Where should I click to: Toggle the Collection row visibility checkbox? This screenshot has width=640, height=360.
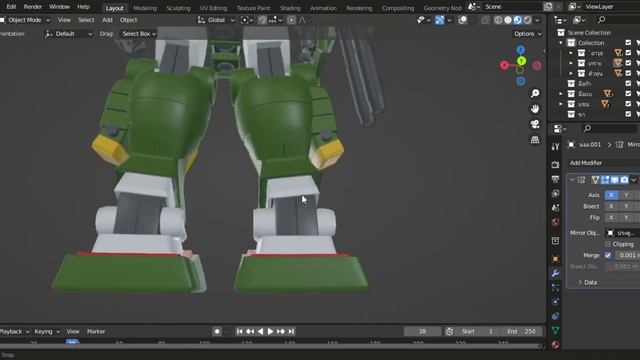(x=628, y=43)
